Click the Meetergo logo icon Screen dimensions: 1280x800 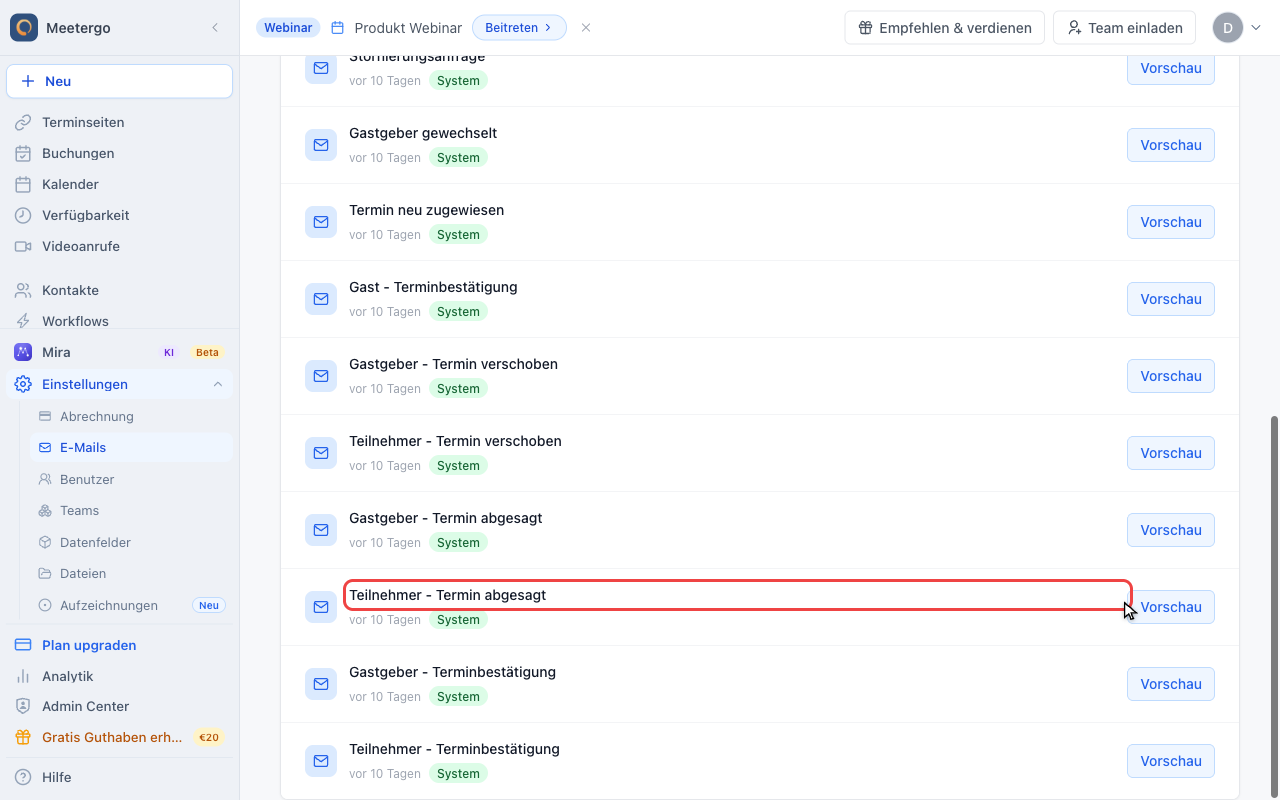click(x=24, y=28)
